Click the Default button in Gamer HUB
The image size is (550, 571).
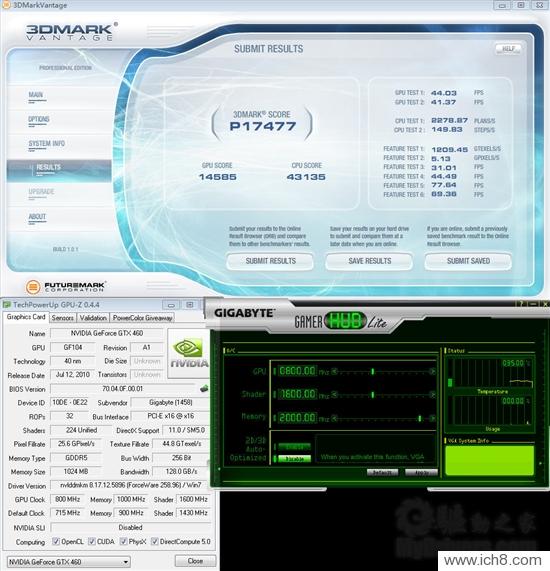point(382,472)
